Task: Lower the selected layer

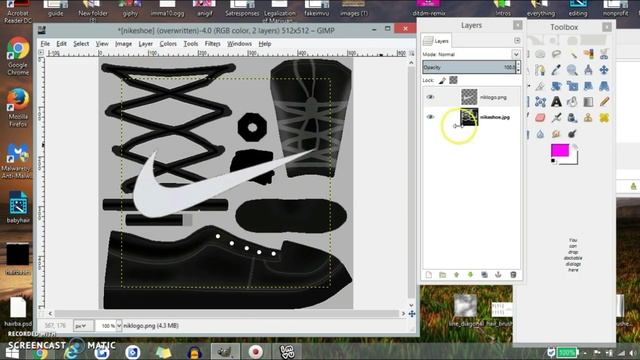Action: pos(470,275)
